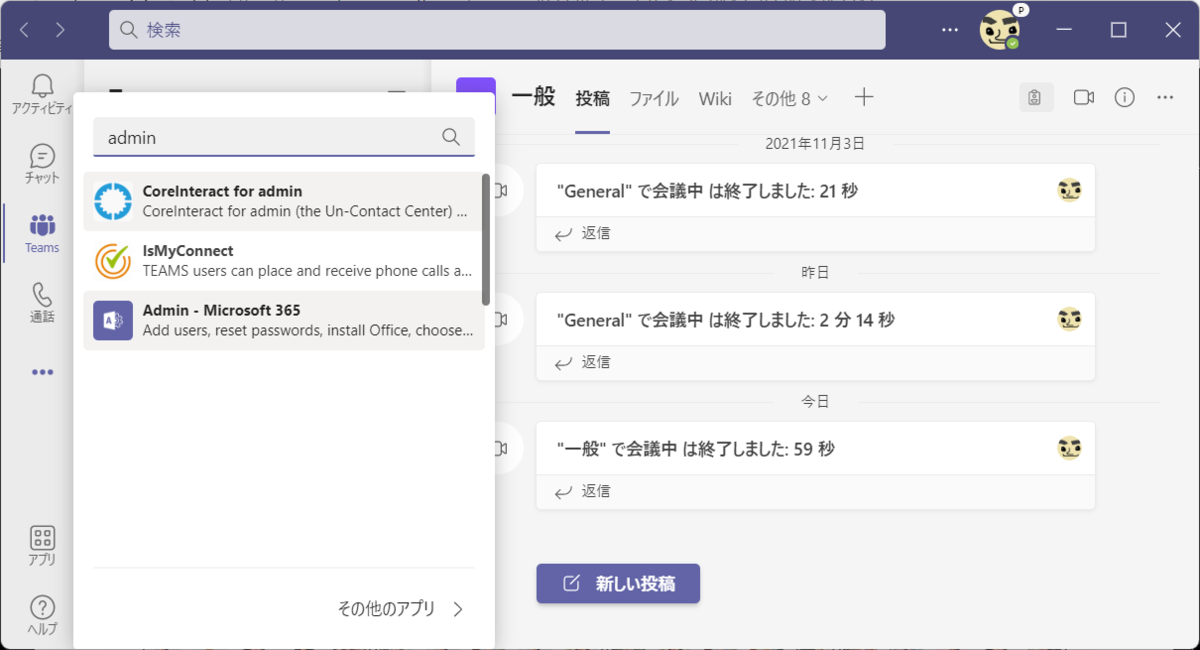Screen dimensions: 1200x650
Task: Click avatar on the 2 分 14 秒 meeting post
Action: [x=1069, y=319]
